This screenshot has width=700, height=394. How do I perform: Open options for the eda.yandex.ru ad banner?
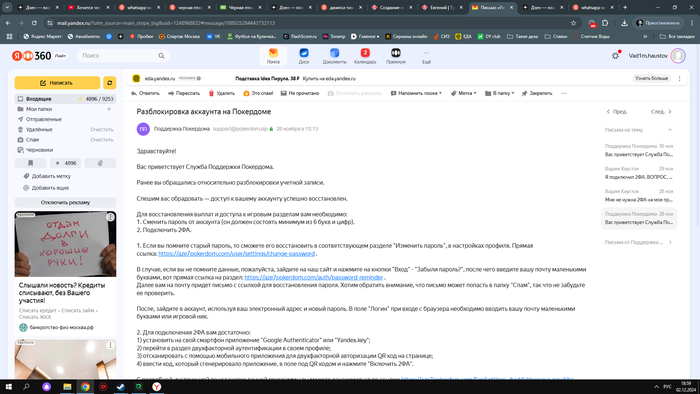pyautogui.click(x=679, y=78)
